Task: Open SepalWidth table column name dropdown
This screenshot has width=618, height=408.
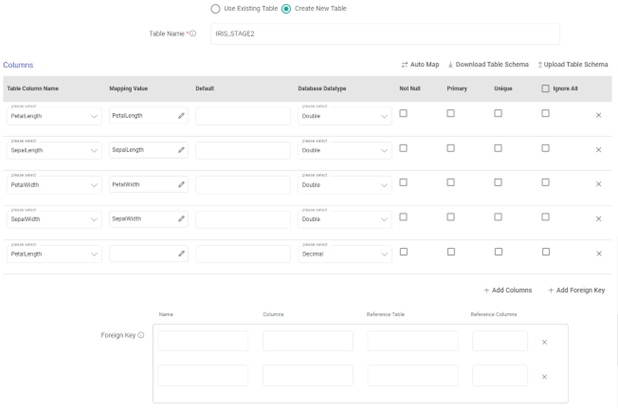Action: [54, 219]
